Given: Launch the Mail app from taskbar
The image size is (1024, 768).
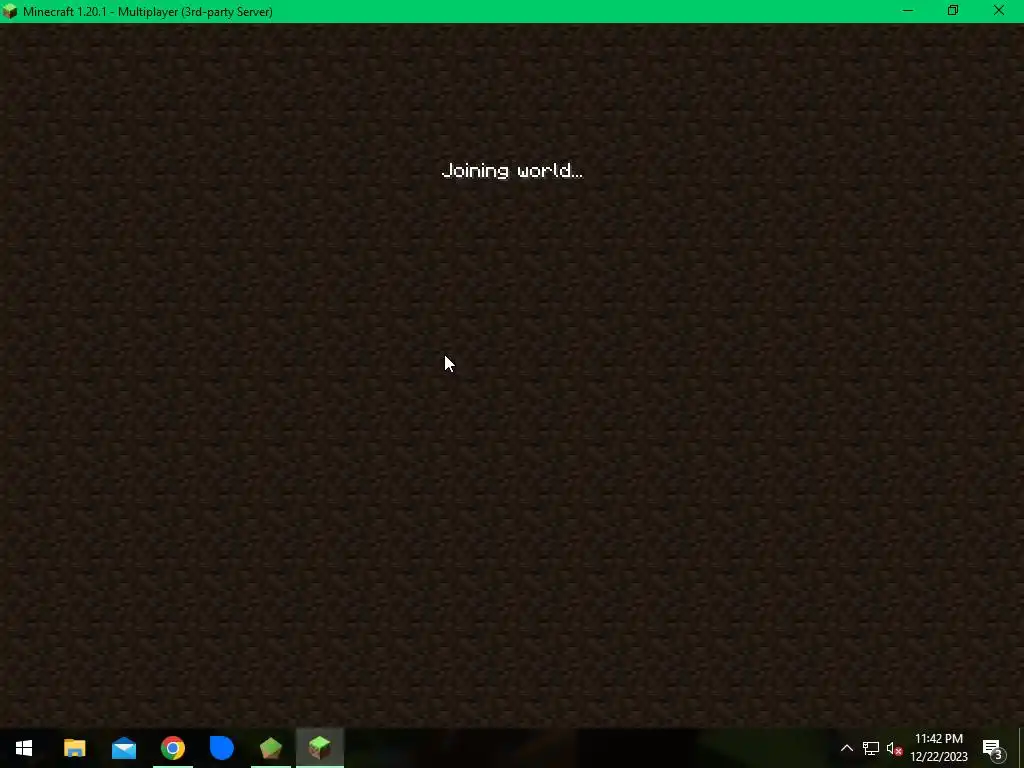Looking at the screenshot, I should point(123,748).
